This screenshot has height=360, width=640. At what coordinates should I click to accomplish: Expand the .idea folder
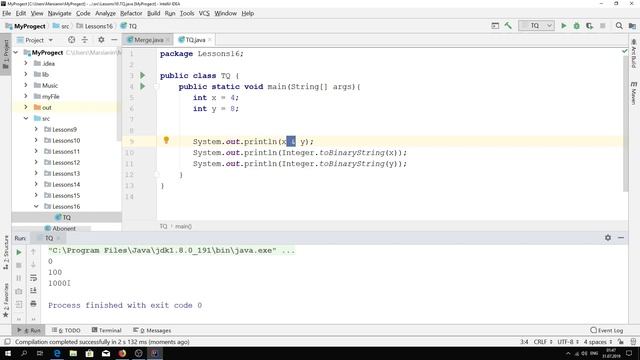(x=26, y=63)
